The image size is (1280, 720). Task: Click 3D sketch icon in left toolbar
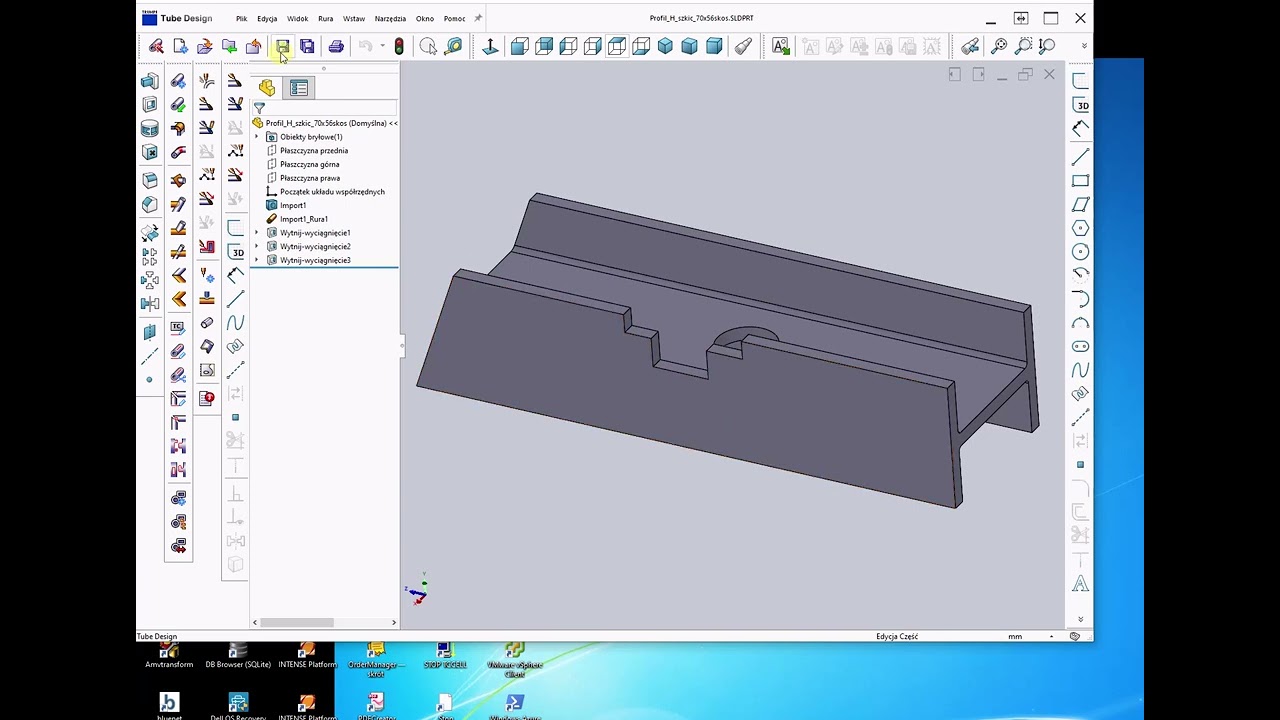(236, 251)
